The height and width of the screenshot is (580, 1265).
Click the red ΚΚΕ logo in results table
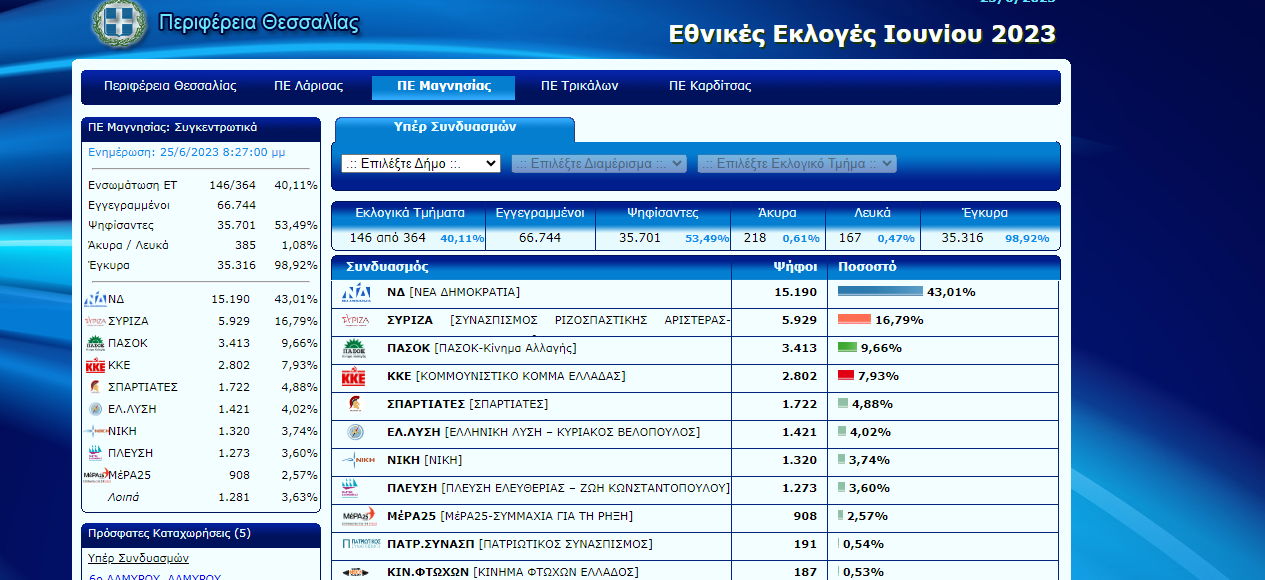pos(354,377)
